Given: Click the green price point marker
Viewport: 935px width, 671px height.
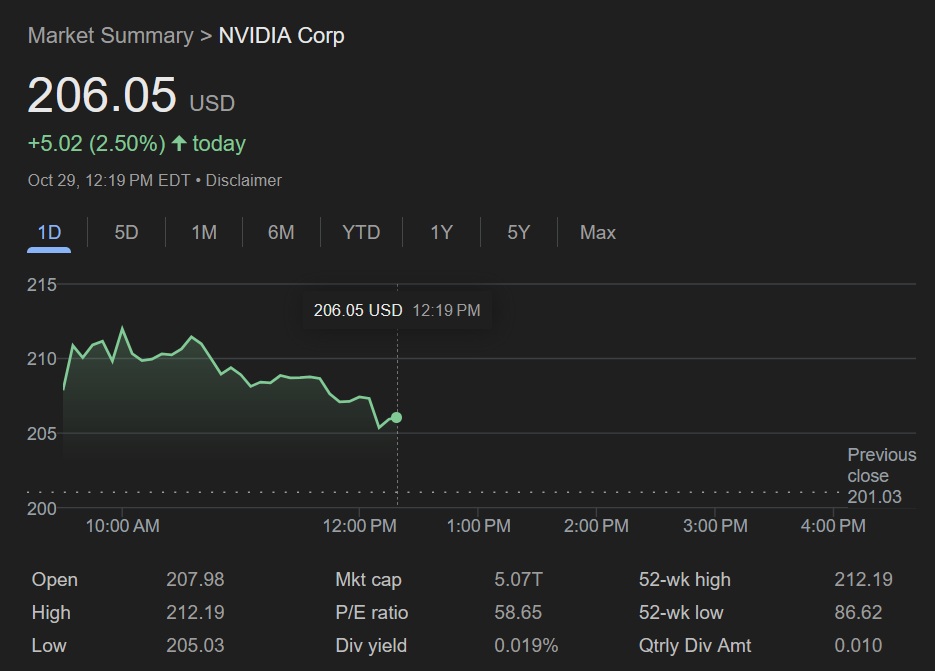Looking at the screenshot, I should [397, 417].
